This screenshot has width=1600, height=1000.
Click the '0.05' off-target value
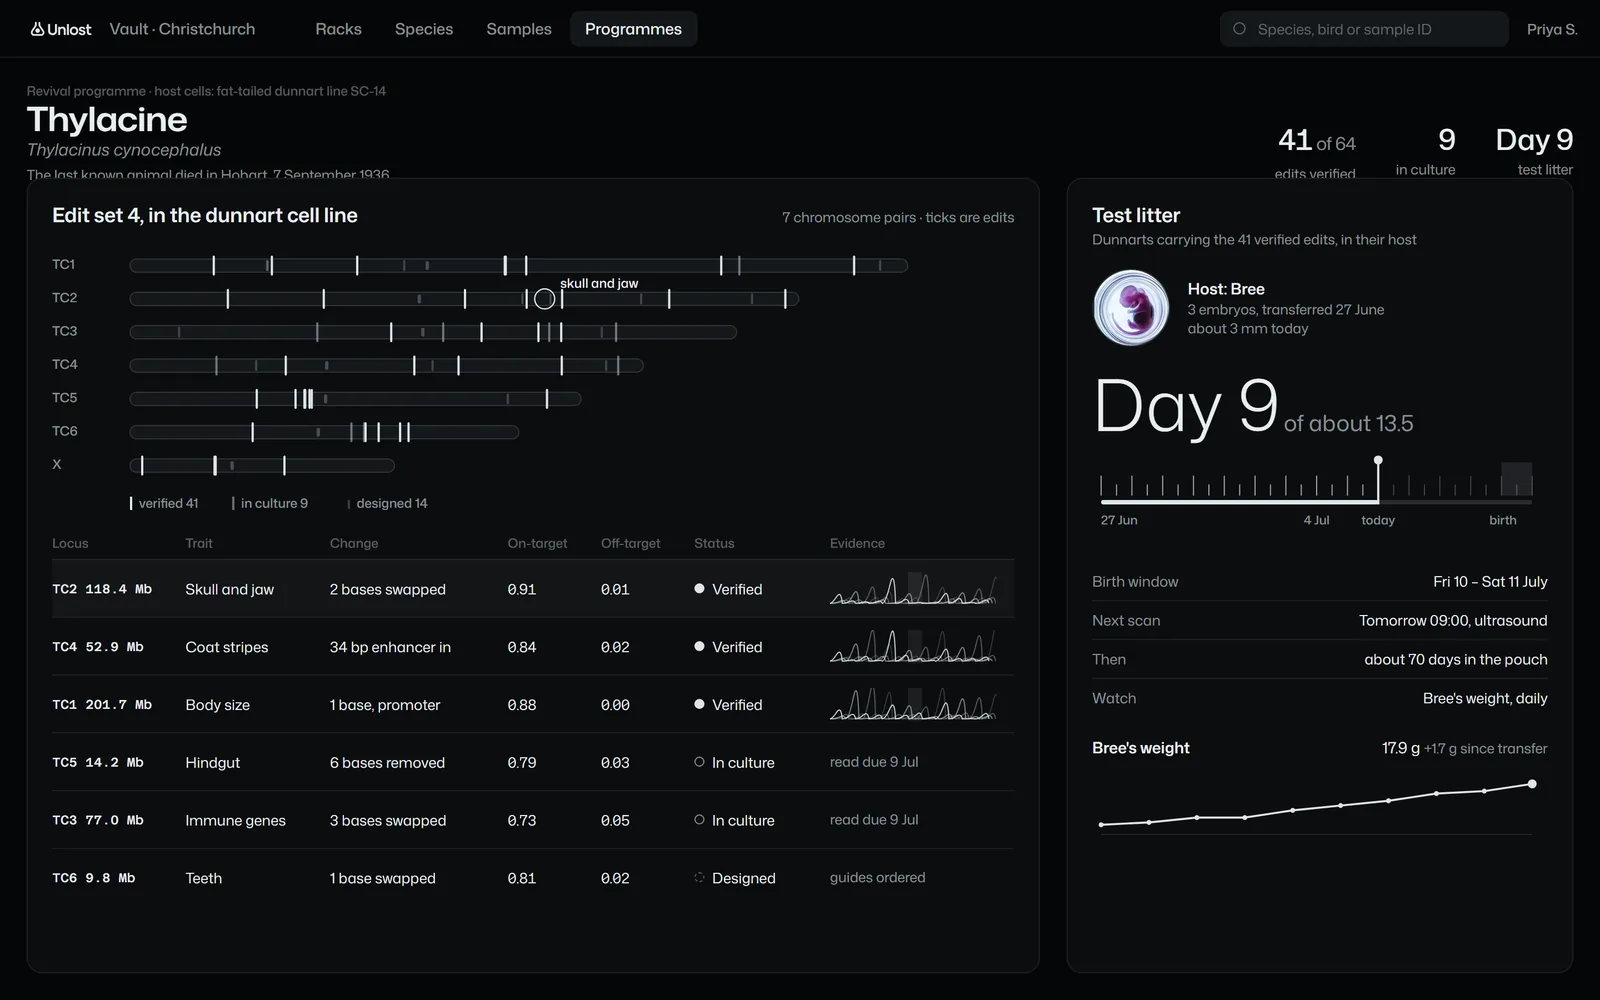click(x=615, y=820)
